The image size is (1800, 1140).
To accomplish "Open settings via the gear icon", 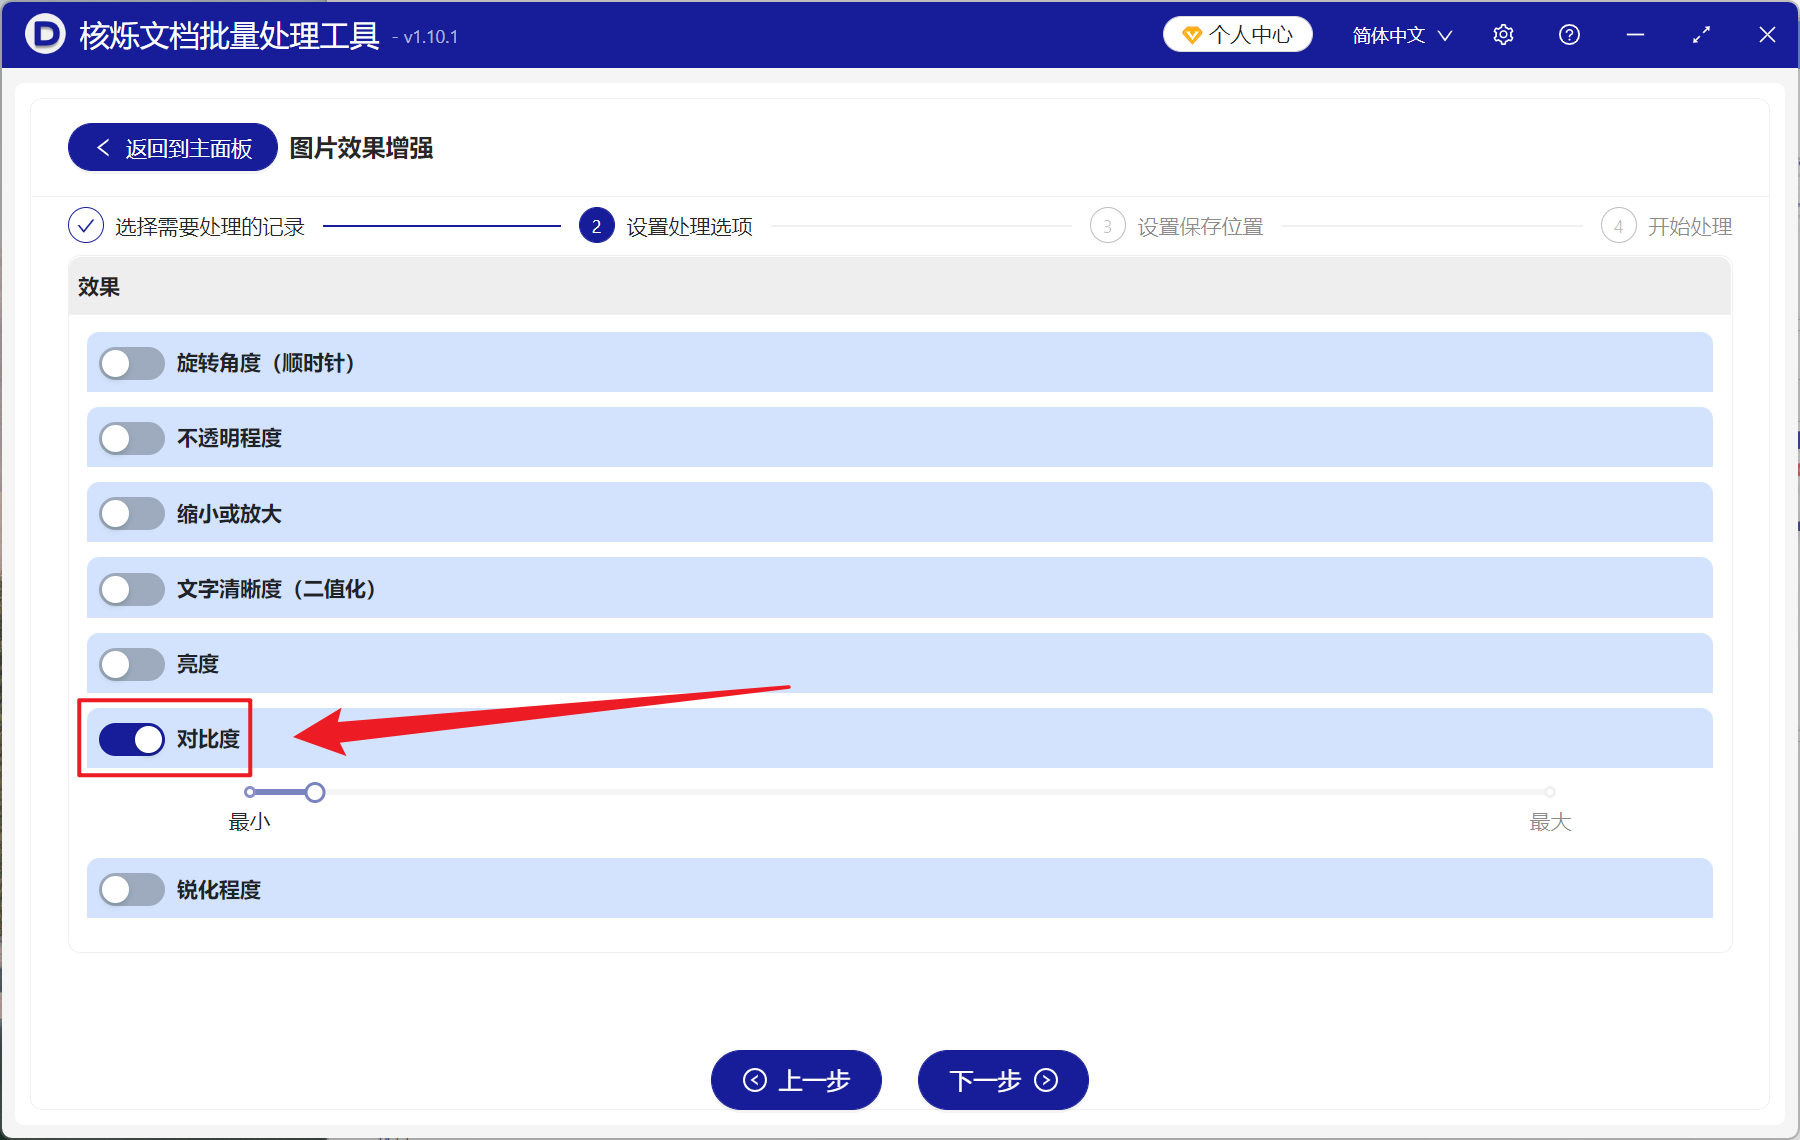I will (1503, 34).
